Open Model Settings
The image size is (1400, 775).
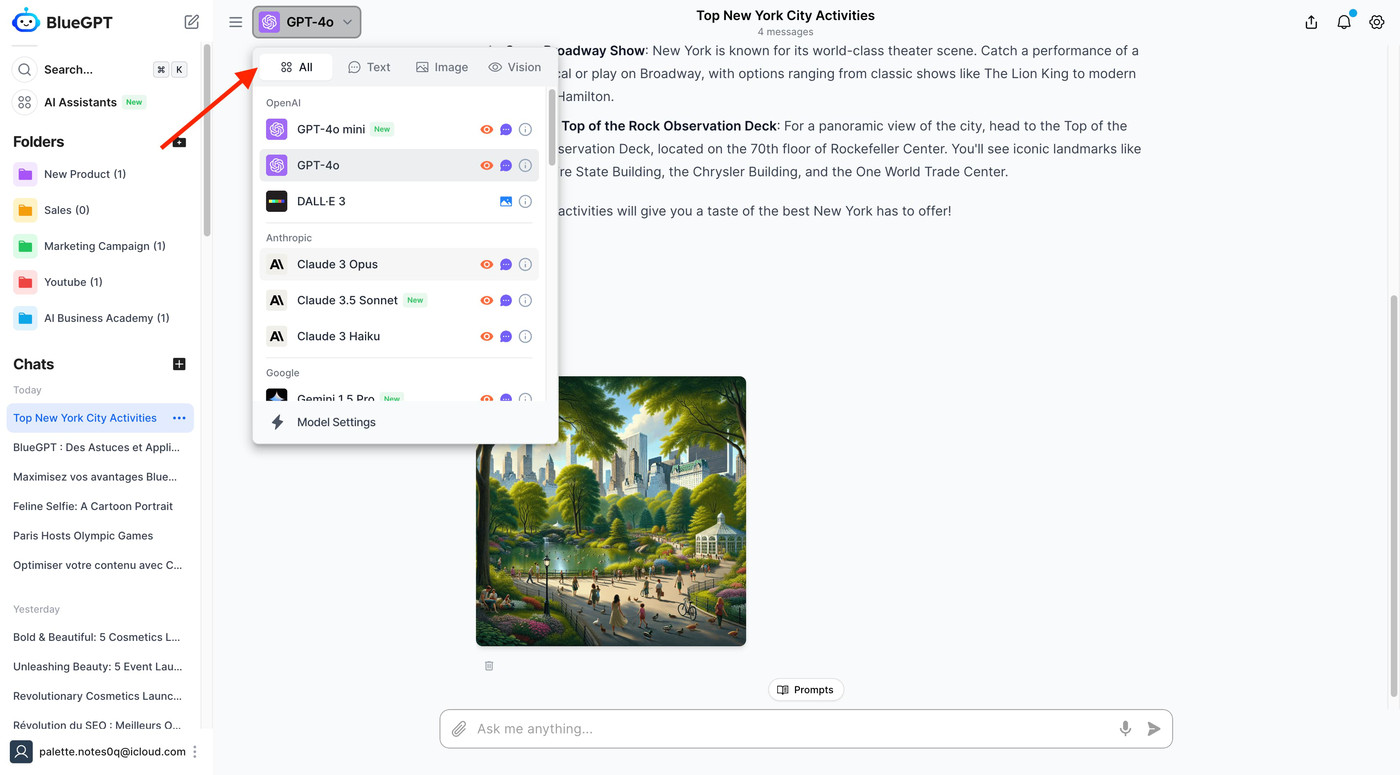click(336, 422)
